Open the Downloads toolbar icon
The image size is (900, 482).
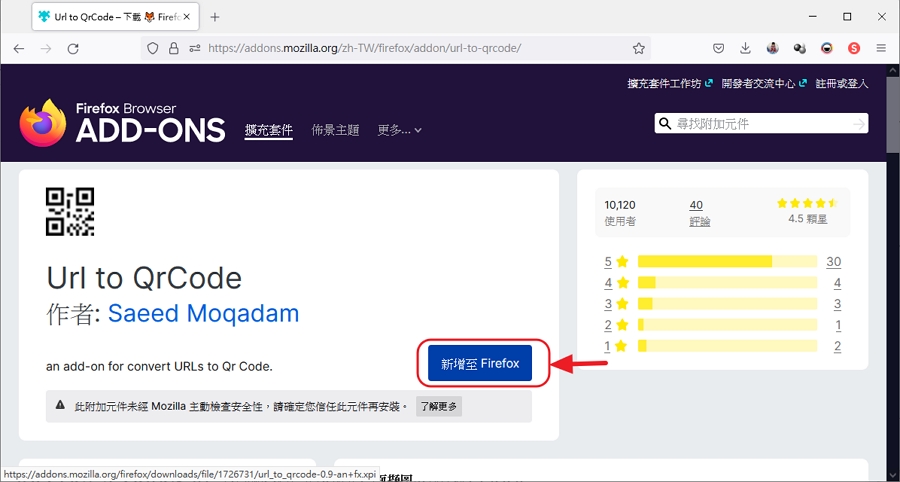tap(745, 49)
